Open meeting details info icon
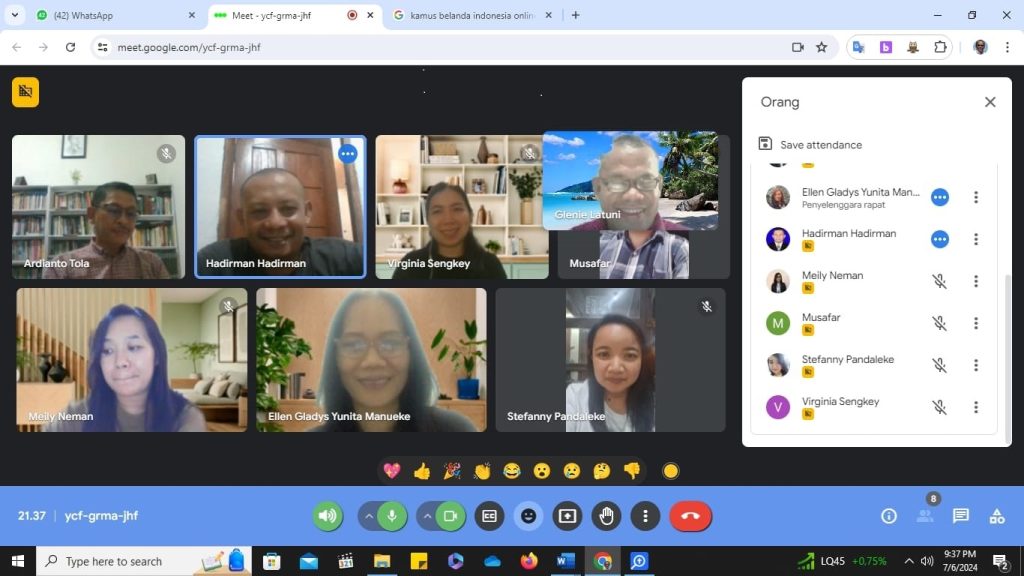Screen dimensions: 1024x576 coord(889,516)
